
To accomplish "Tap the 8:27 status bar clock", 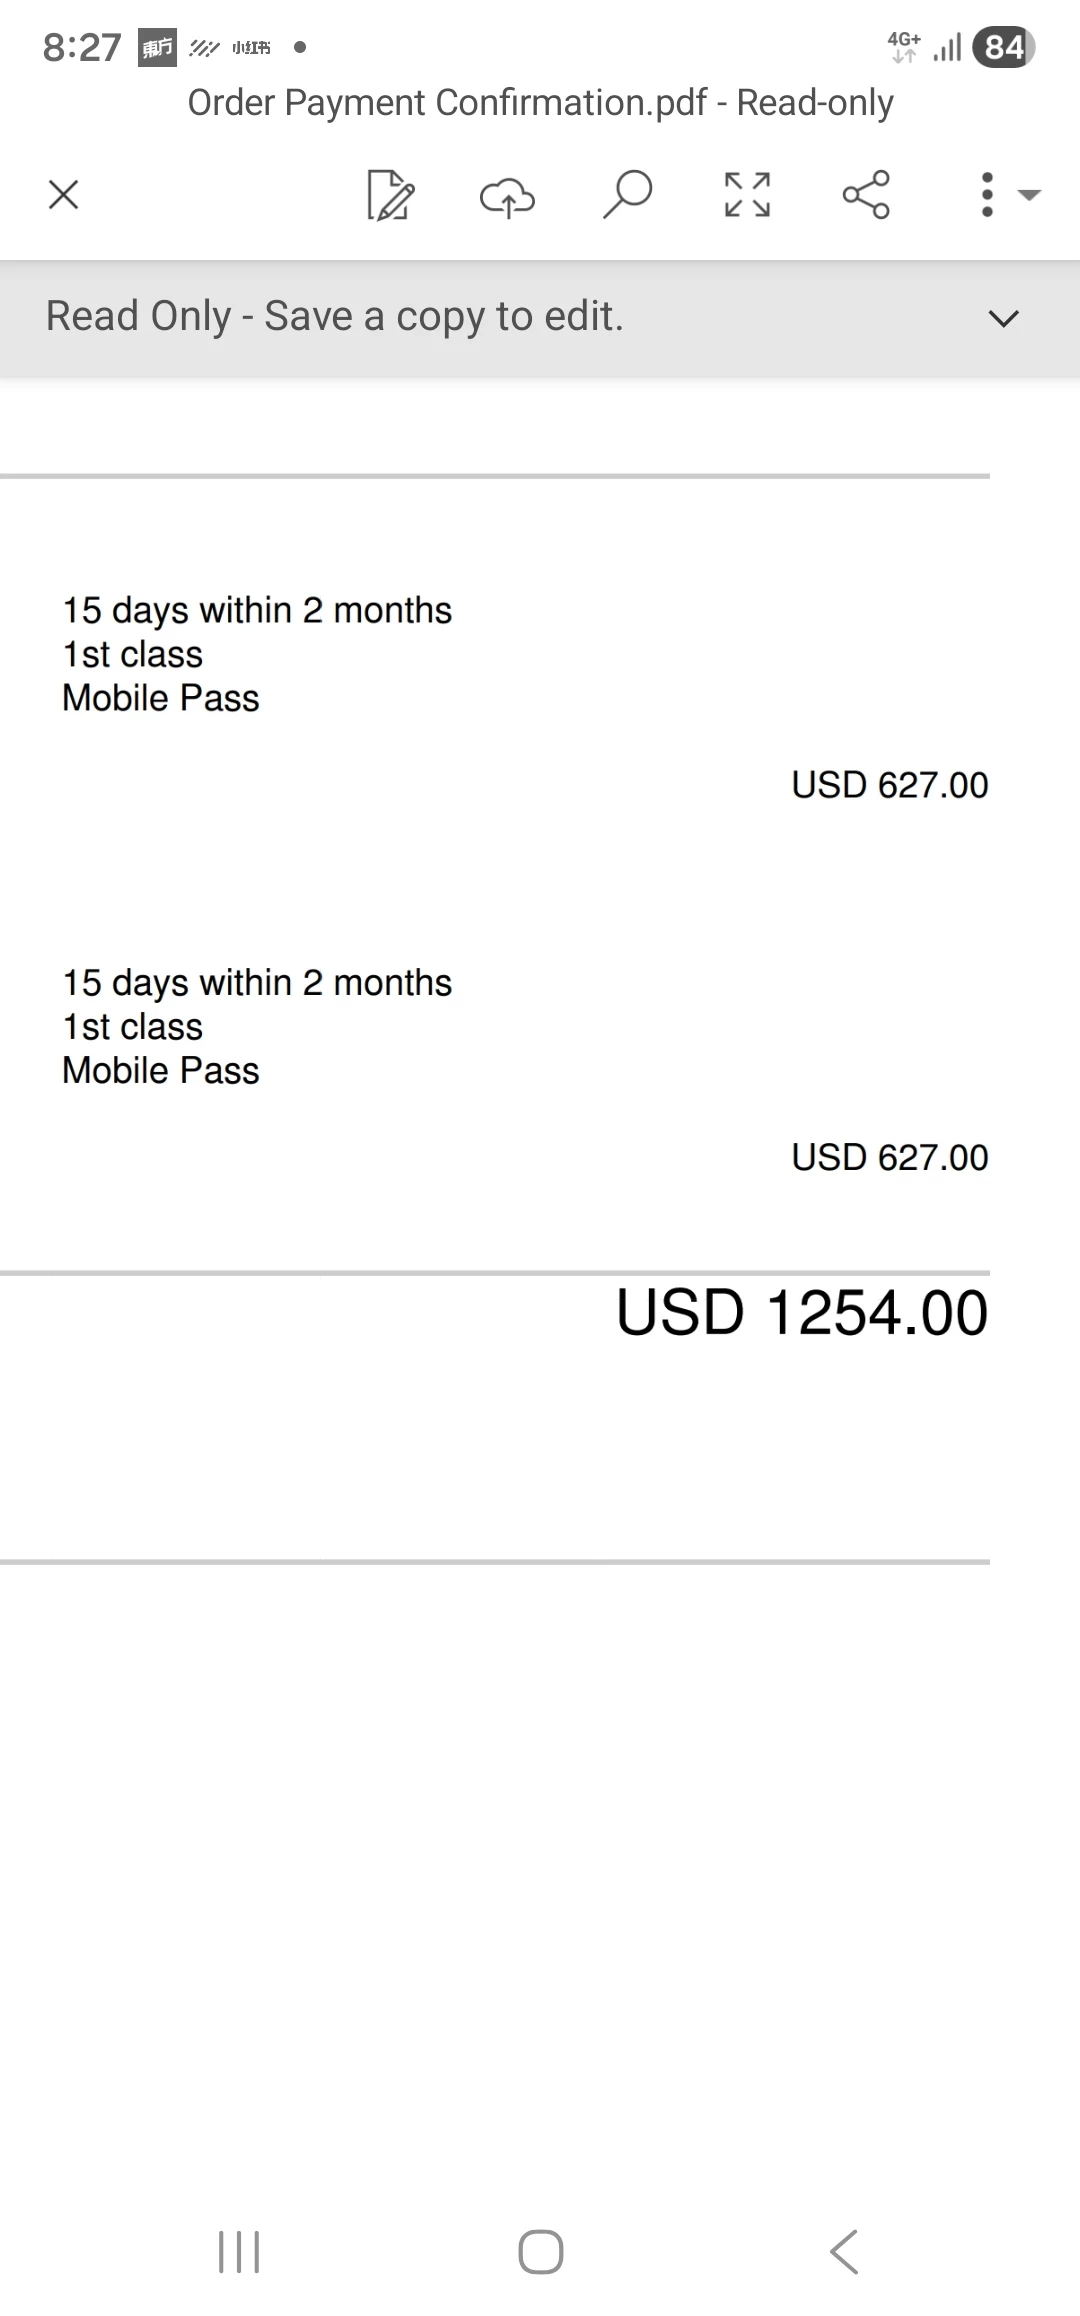I will pos(82,47).
